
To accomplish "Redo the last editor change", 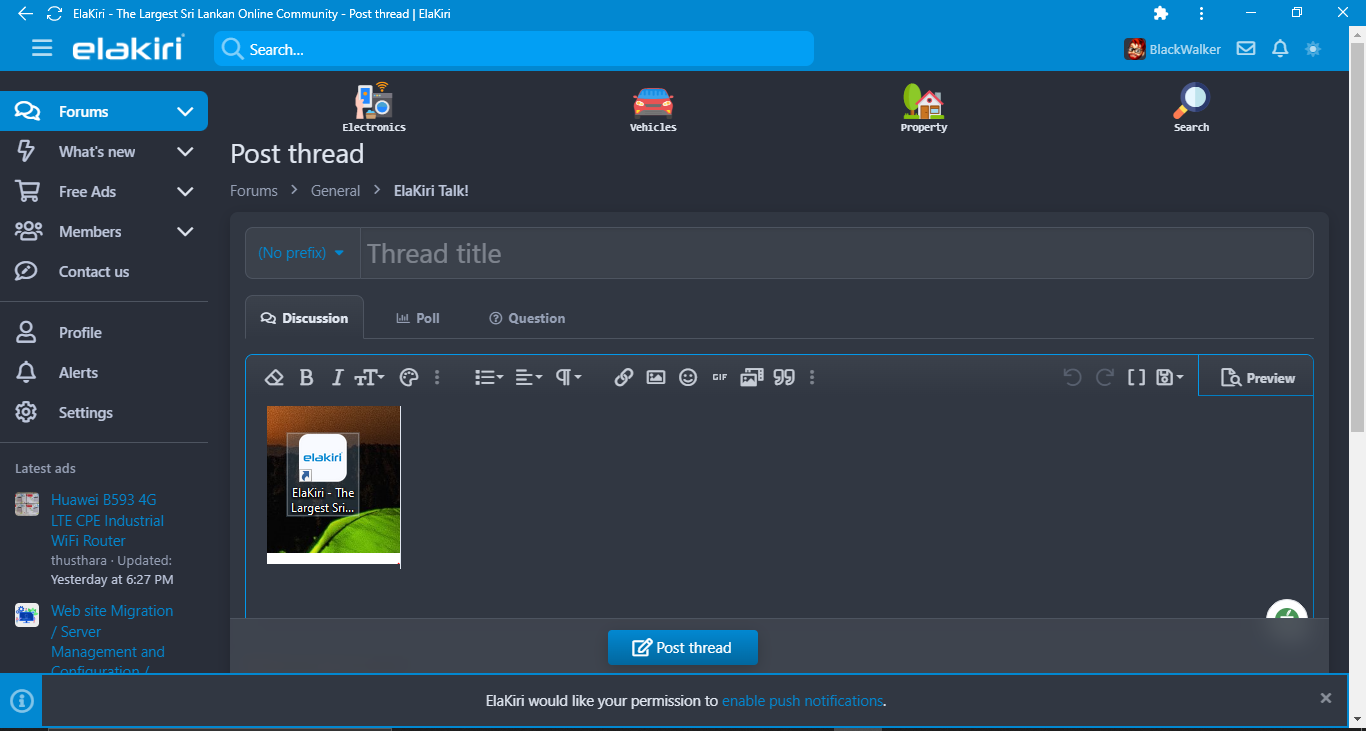I will pyautogui.click(x=1104, y=378).
